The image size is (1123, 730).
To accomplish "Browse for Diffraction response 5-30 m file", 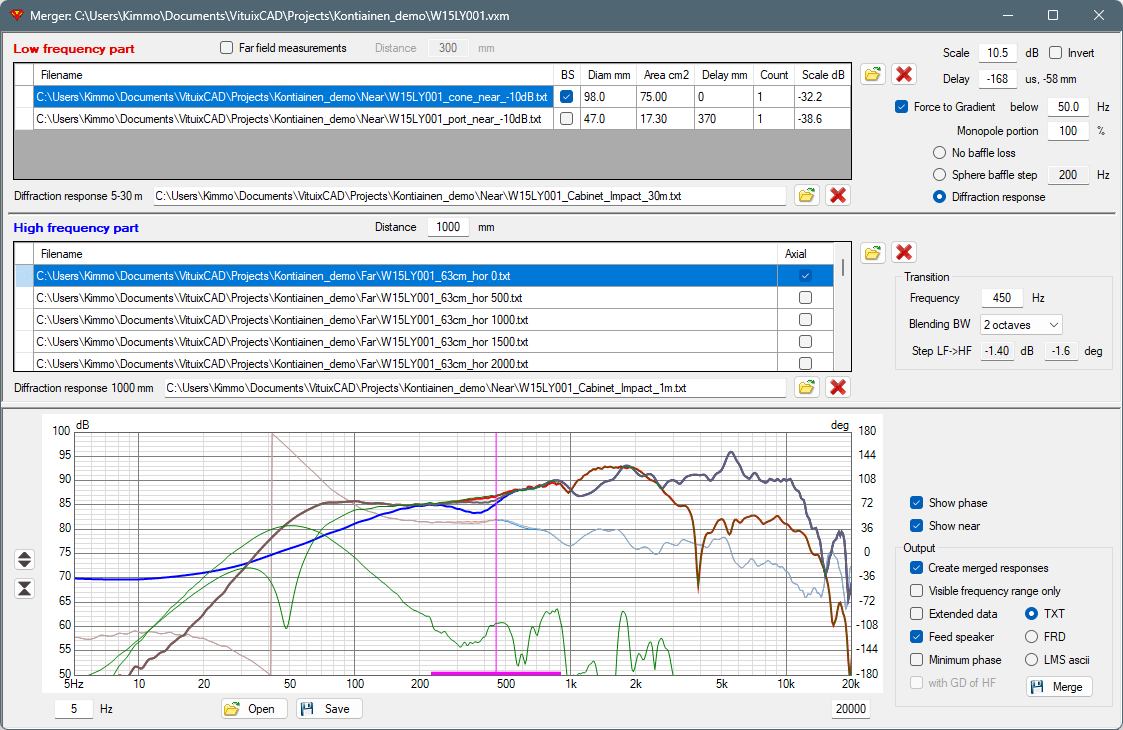I will pyautogui.click(x=806, y=195).
